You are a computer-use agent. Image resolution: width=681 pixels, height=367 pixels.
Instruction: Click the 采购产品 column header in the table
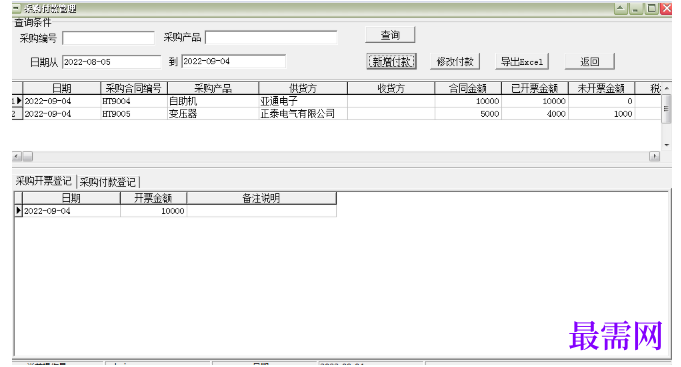pyautogui.click(x=213, y=88)
